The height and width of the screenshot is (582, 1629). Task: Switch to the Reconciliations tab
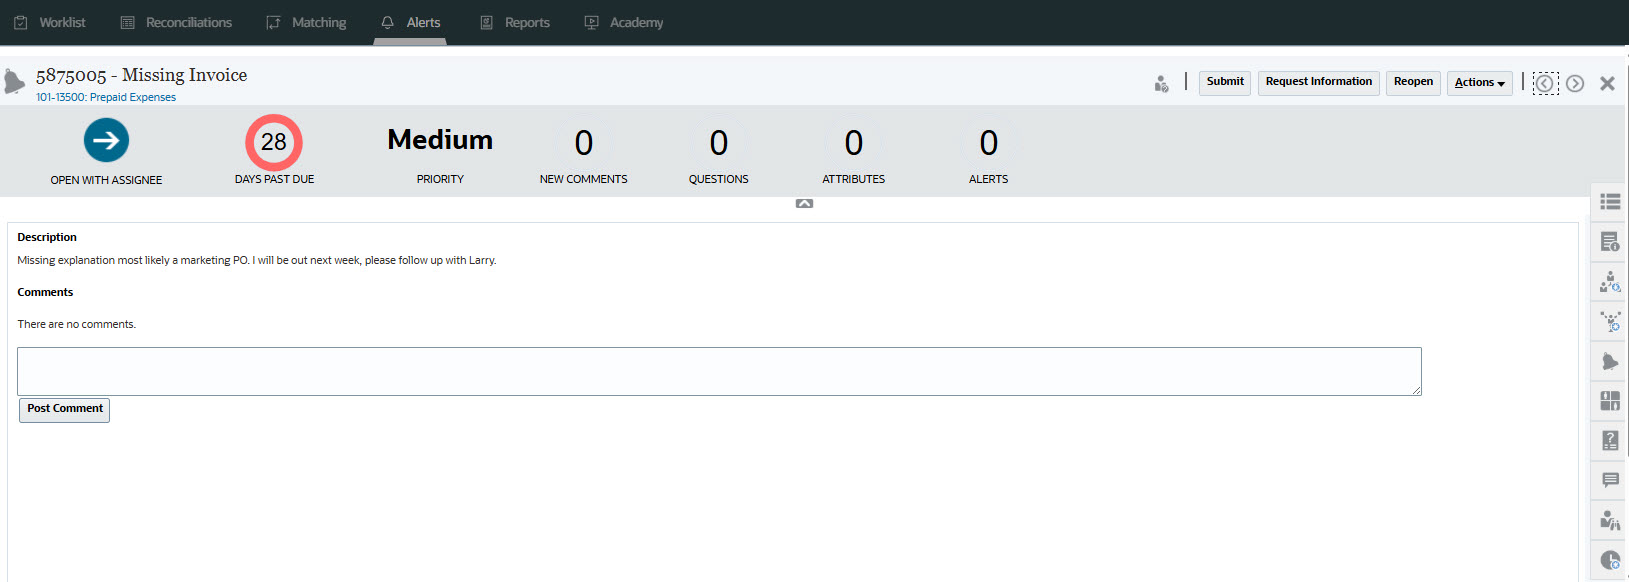(176, 22)
